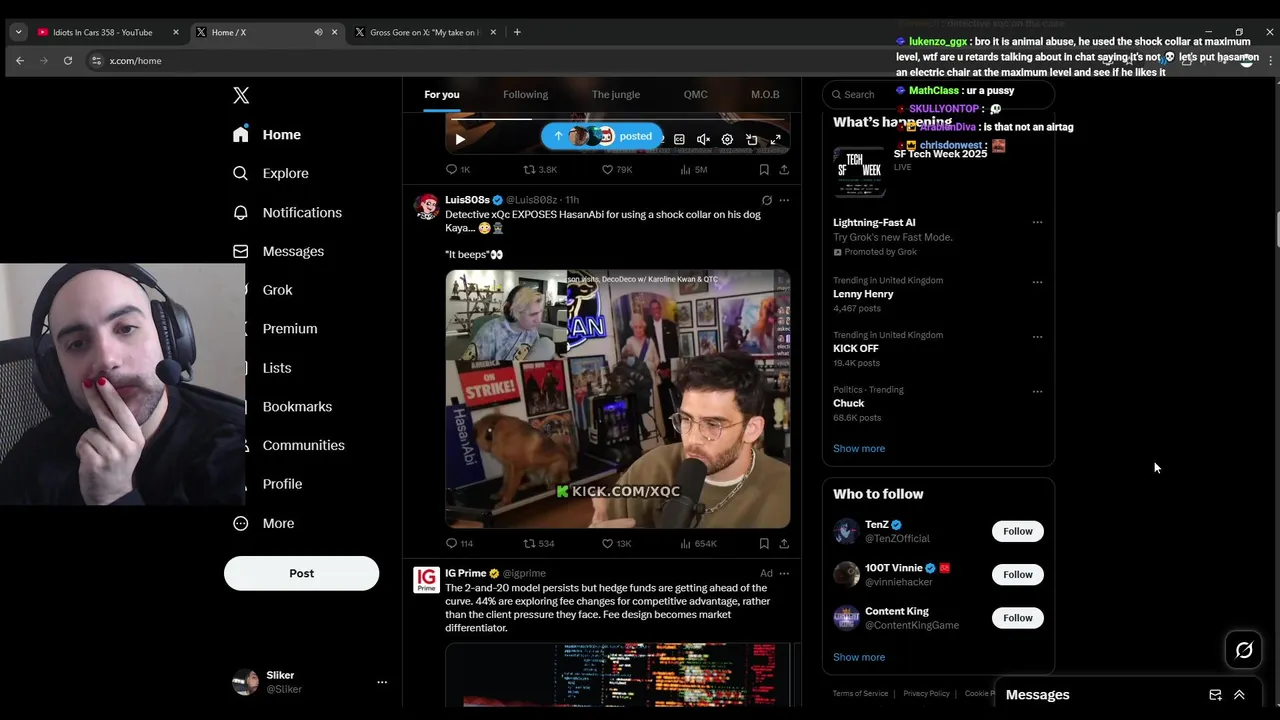The image size is (1280, 720).
Task: Click the Search input field
Action: [938, 95]
